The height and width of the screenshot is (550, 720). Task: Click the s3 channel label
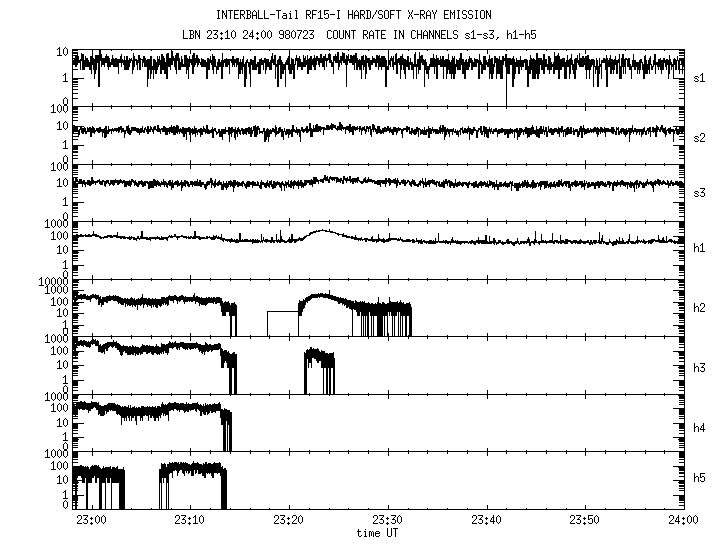pos(699,193)
